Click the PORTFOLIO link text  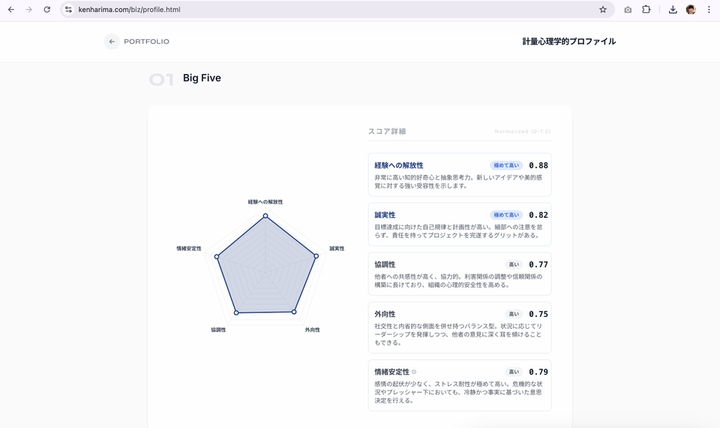point(146,42)
